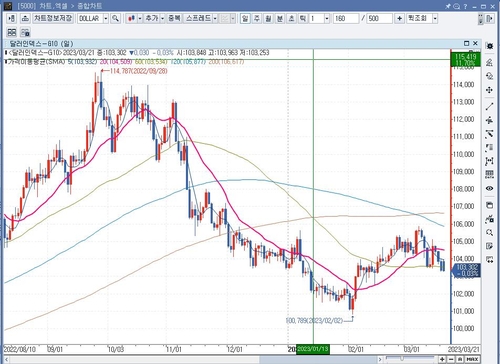This screenshot has height=364, width=500.
Task: Click the sidebar icon just below the trend line tool
Action: 489,120
